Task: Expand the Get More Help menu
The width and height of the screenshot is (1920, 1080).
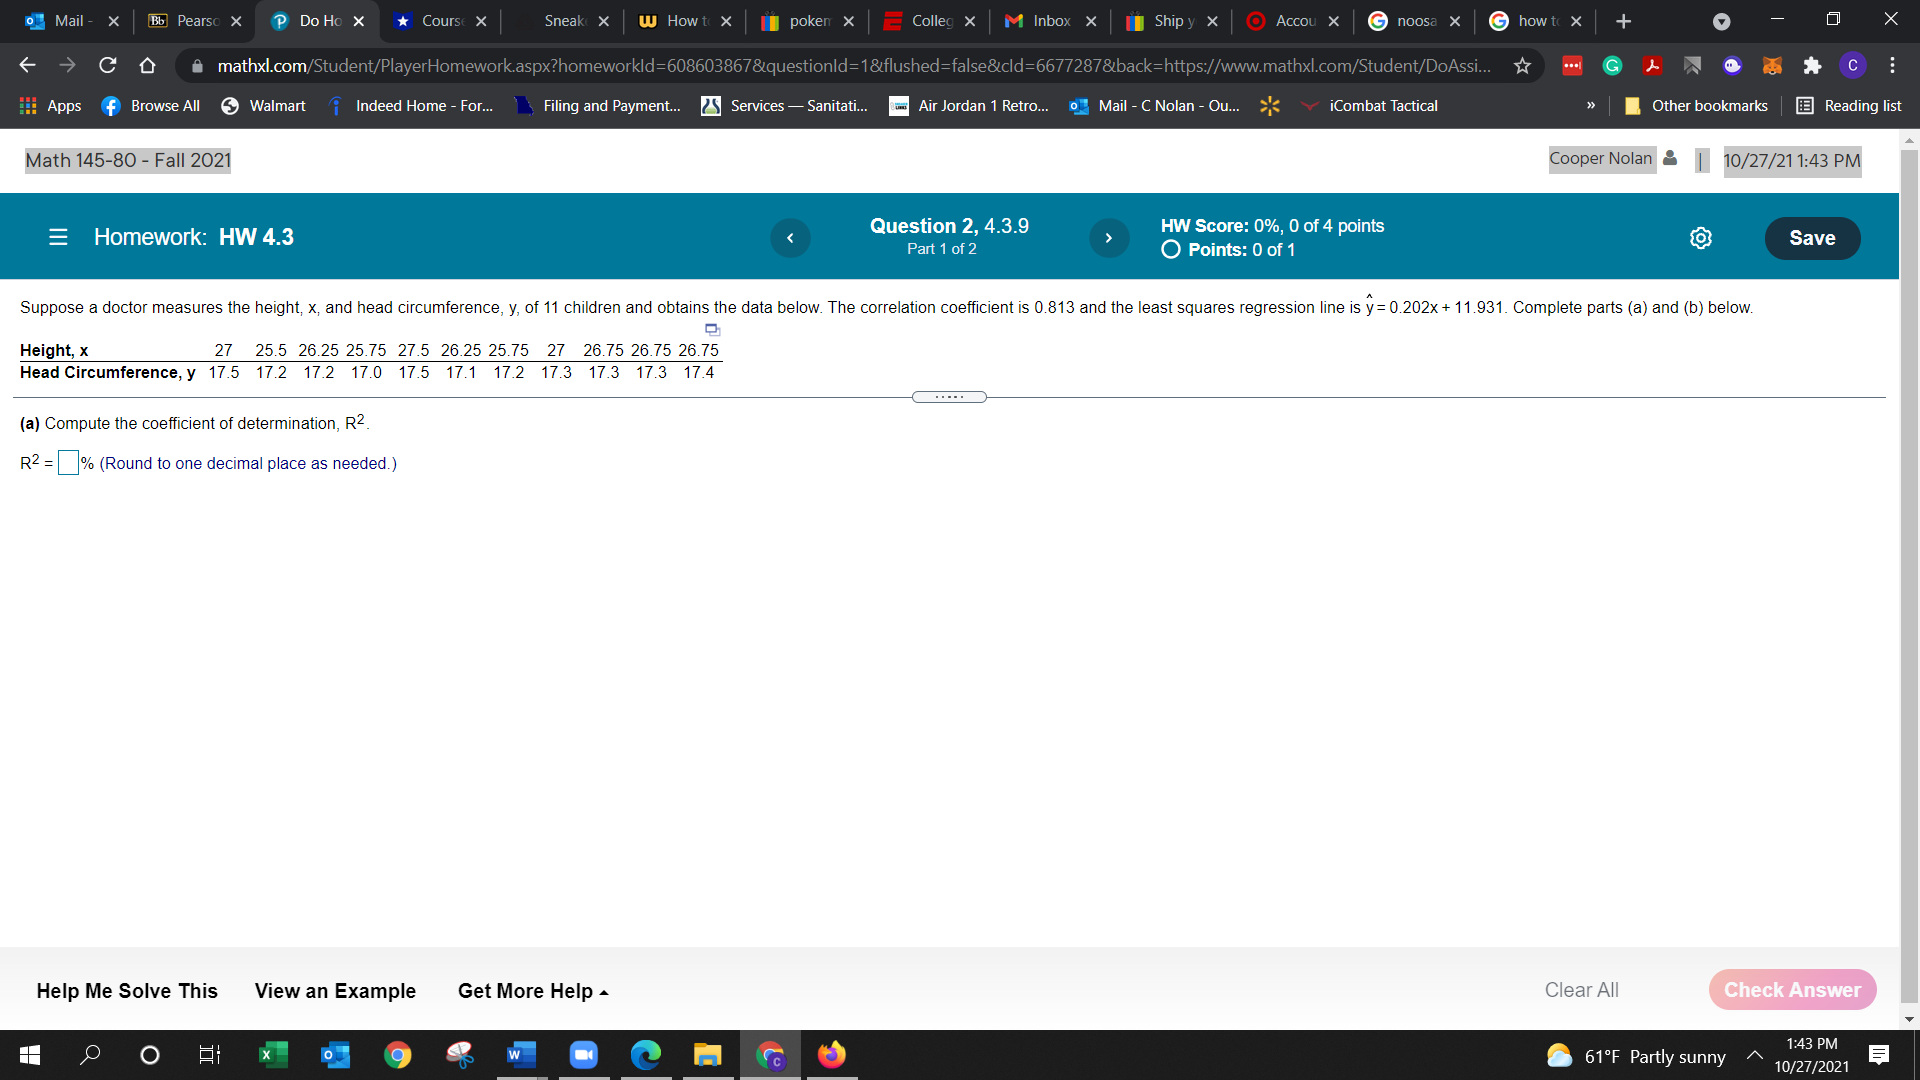Action: (x=532, y=991)
